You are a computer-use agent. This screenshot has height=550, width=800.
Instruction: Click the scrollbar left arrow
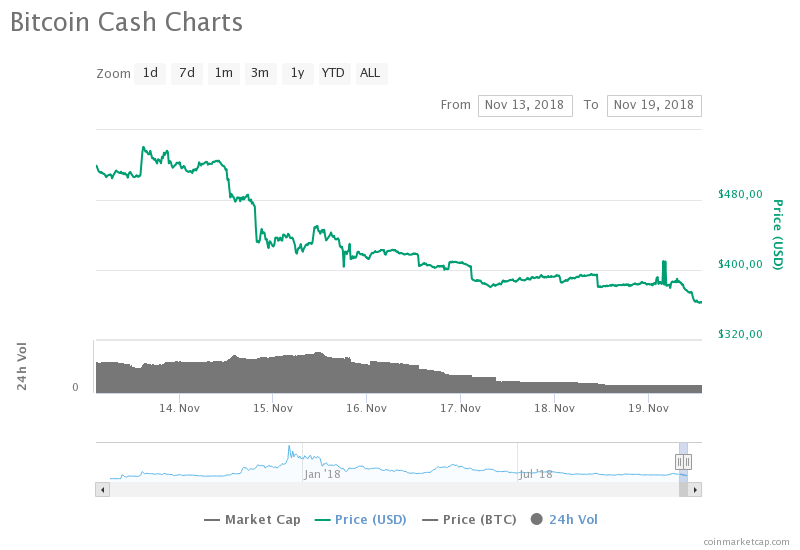click(x=102, y=489)
